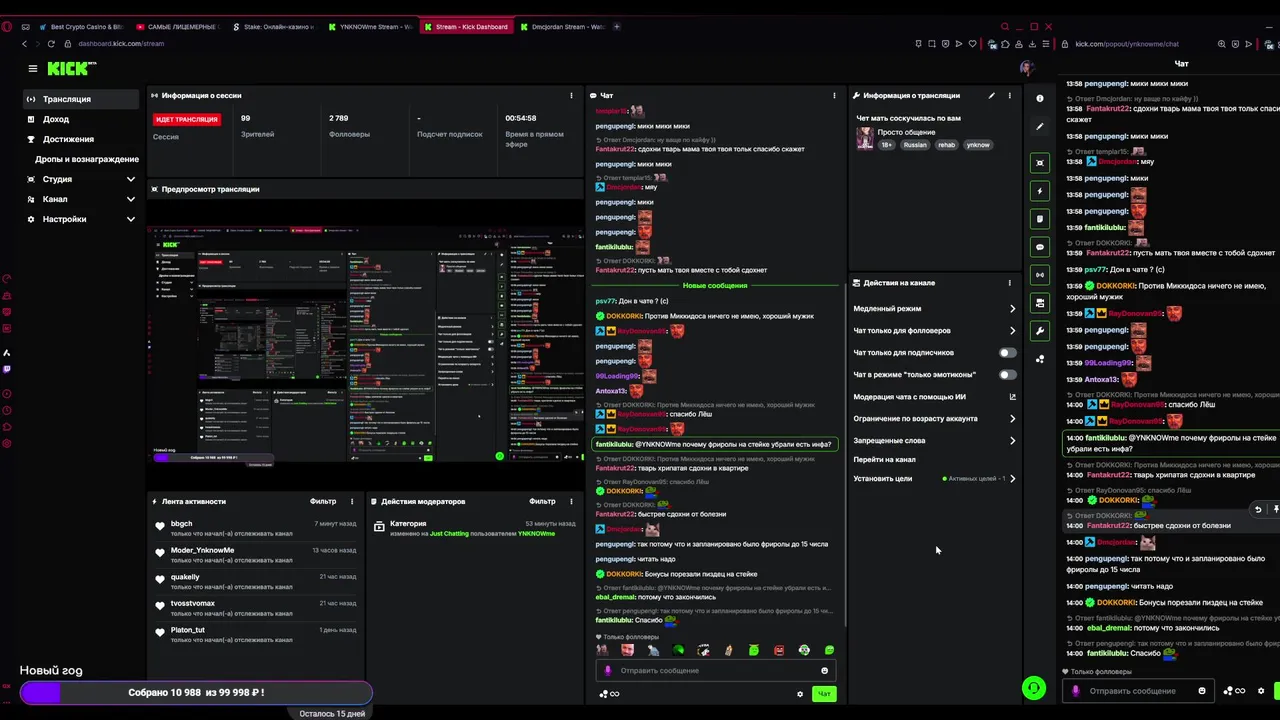This screenshot has width=1280, height=720.
Task: Click Новые сообщения divider in chat
Action: (x=715, y=286)
